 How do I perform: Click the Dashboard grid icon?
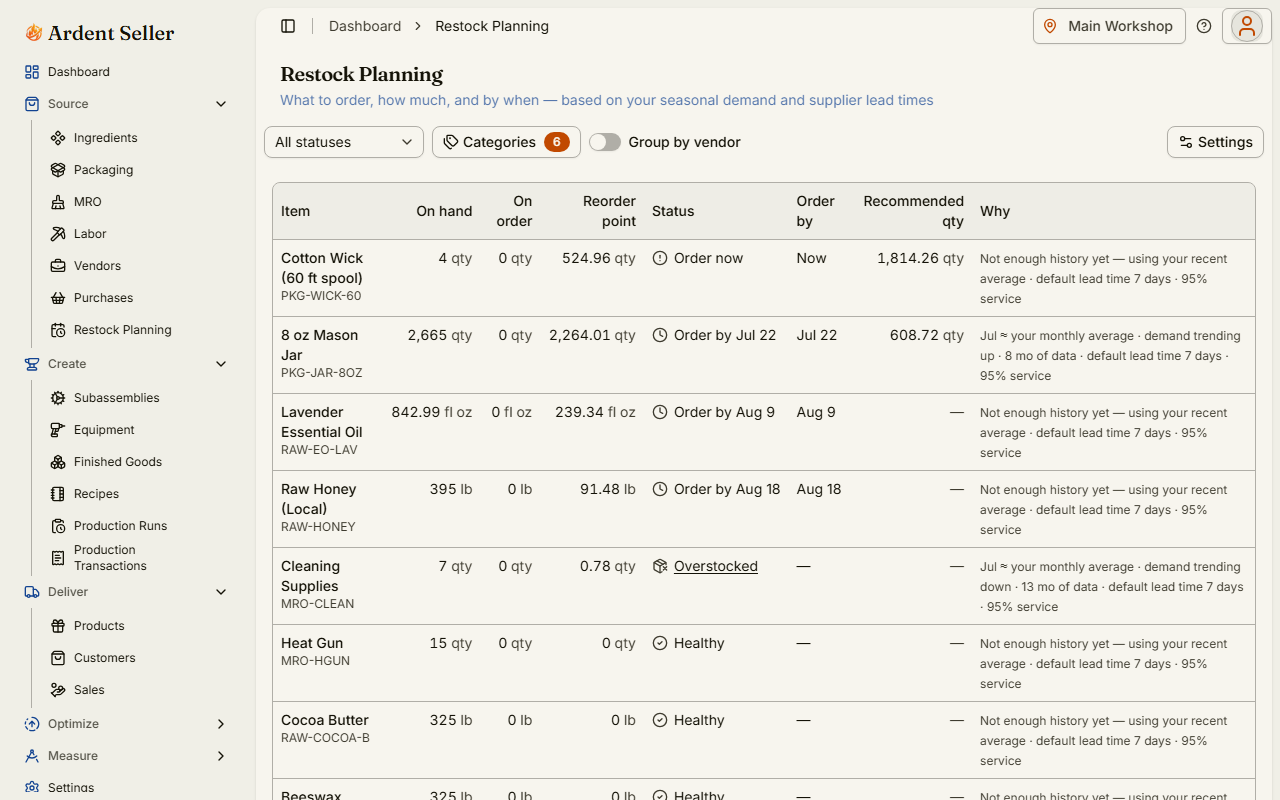32,72
